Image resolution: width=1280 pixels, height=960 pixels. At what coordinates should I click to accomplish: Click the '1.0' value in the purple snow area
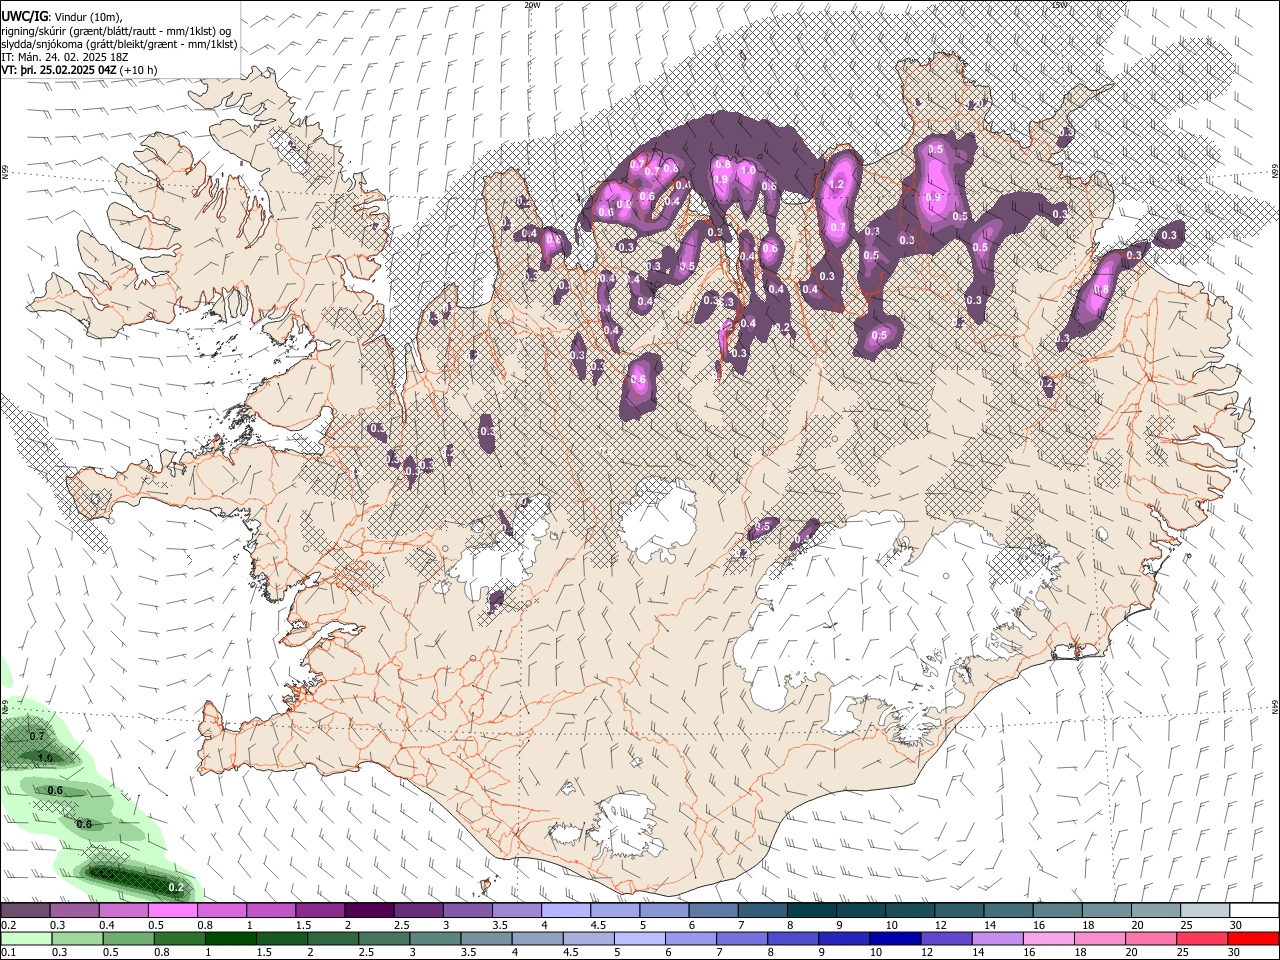coord(747,170)
